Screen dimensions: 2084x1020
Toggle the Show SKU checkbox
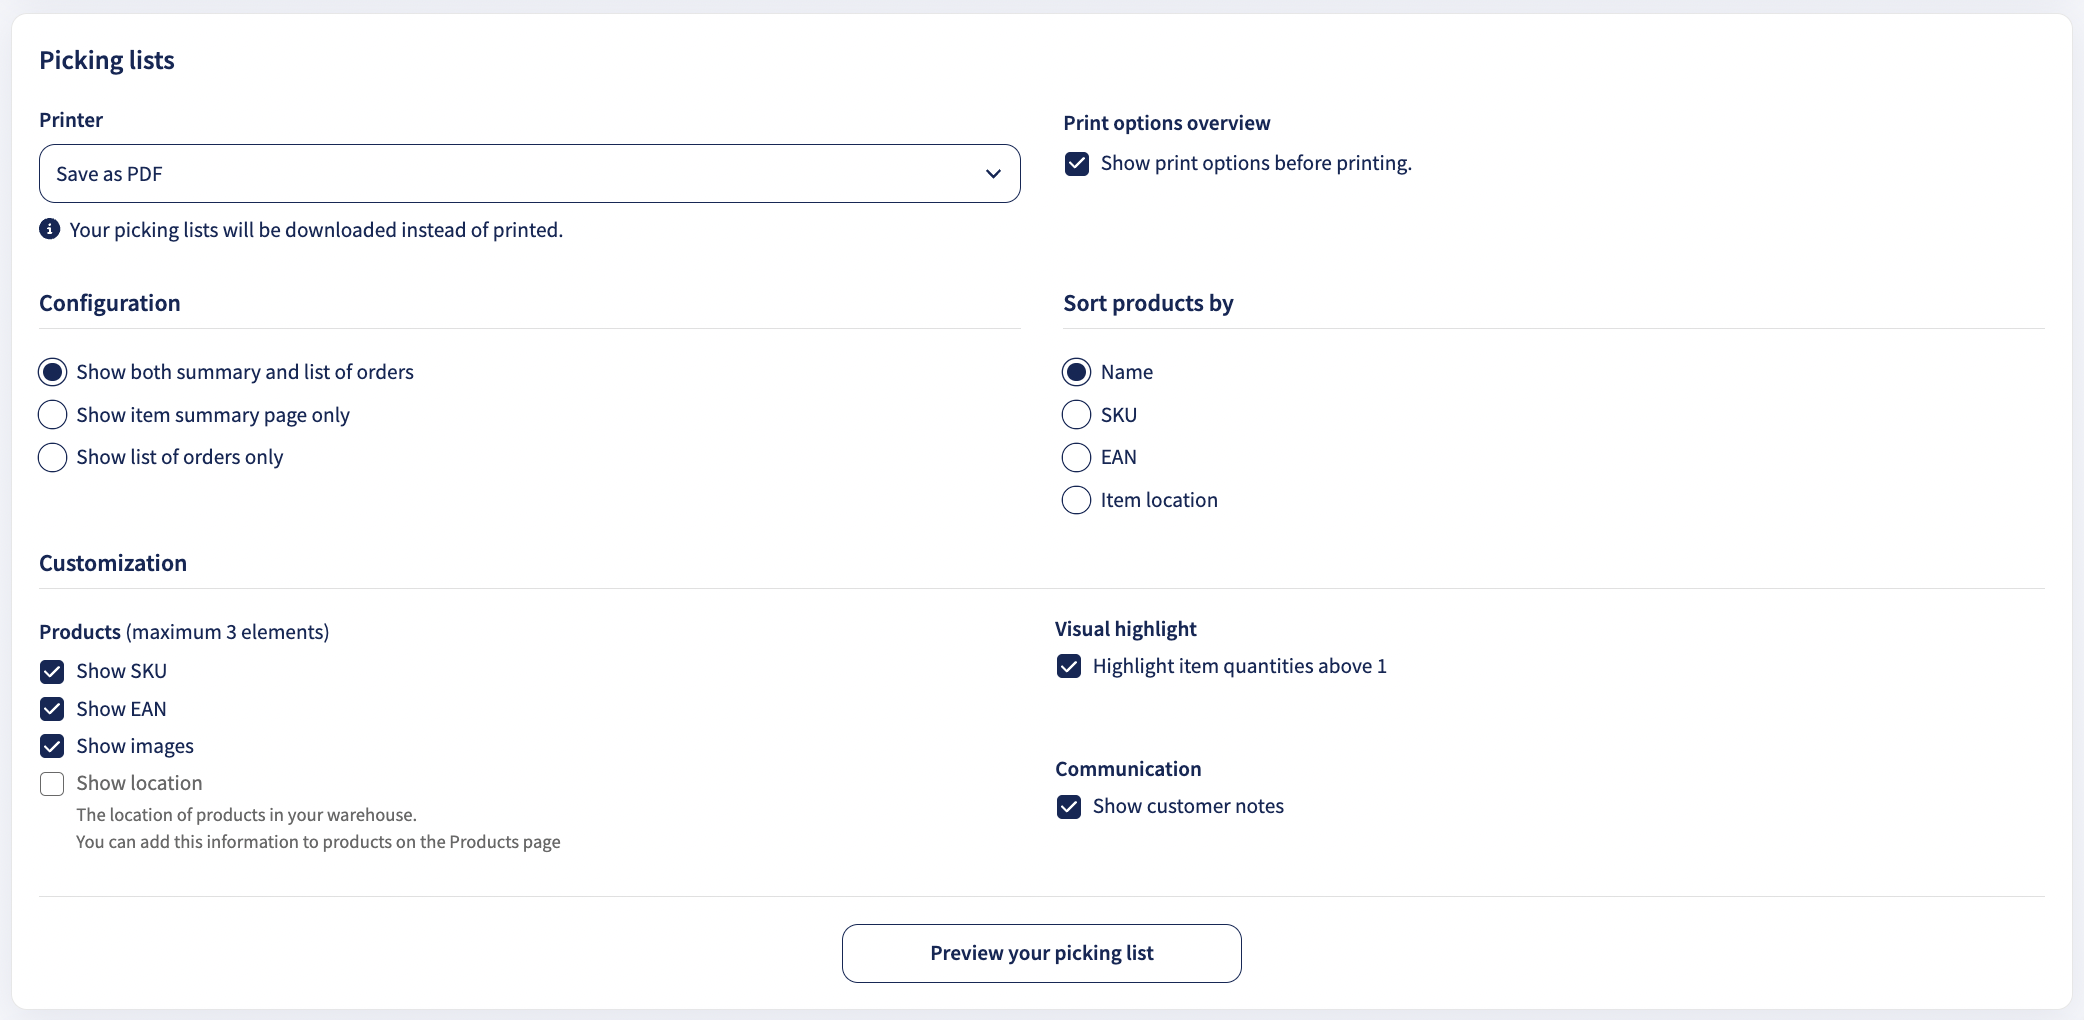click(x=52, y=672)
